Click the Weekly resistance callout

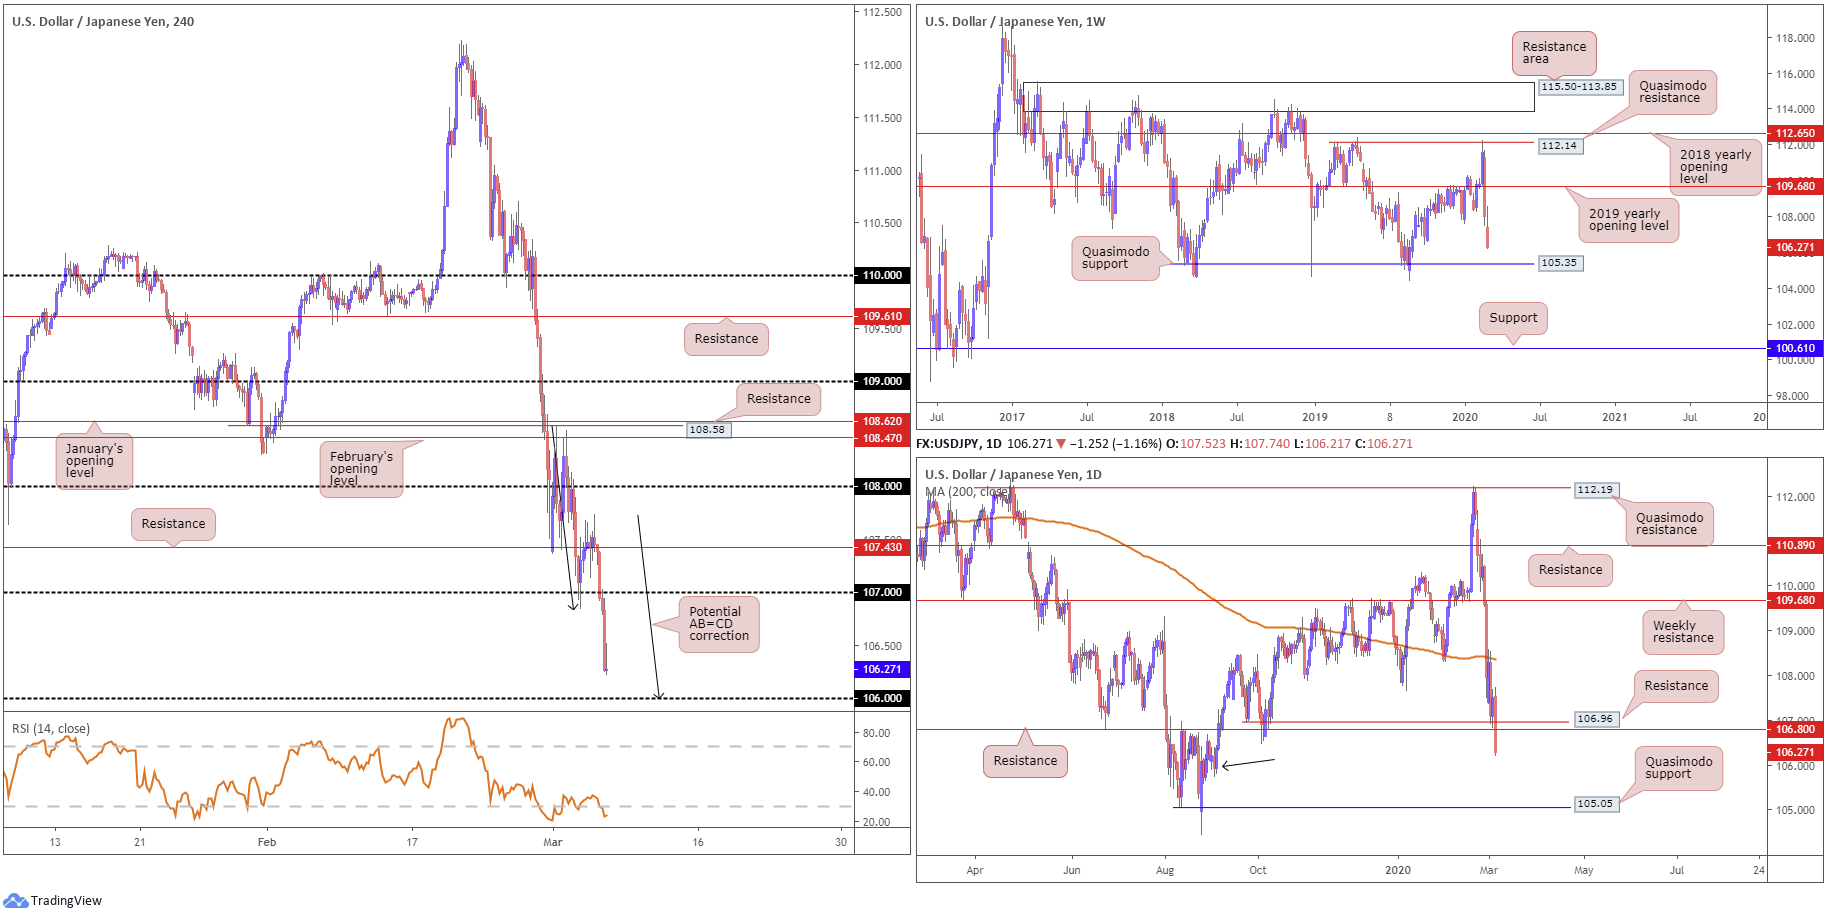point(1682,632)
